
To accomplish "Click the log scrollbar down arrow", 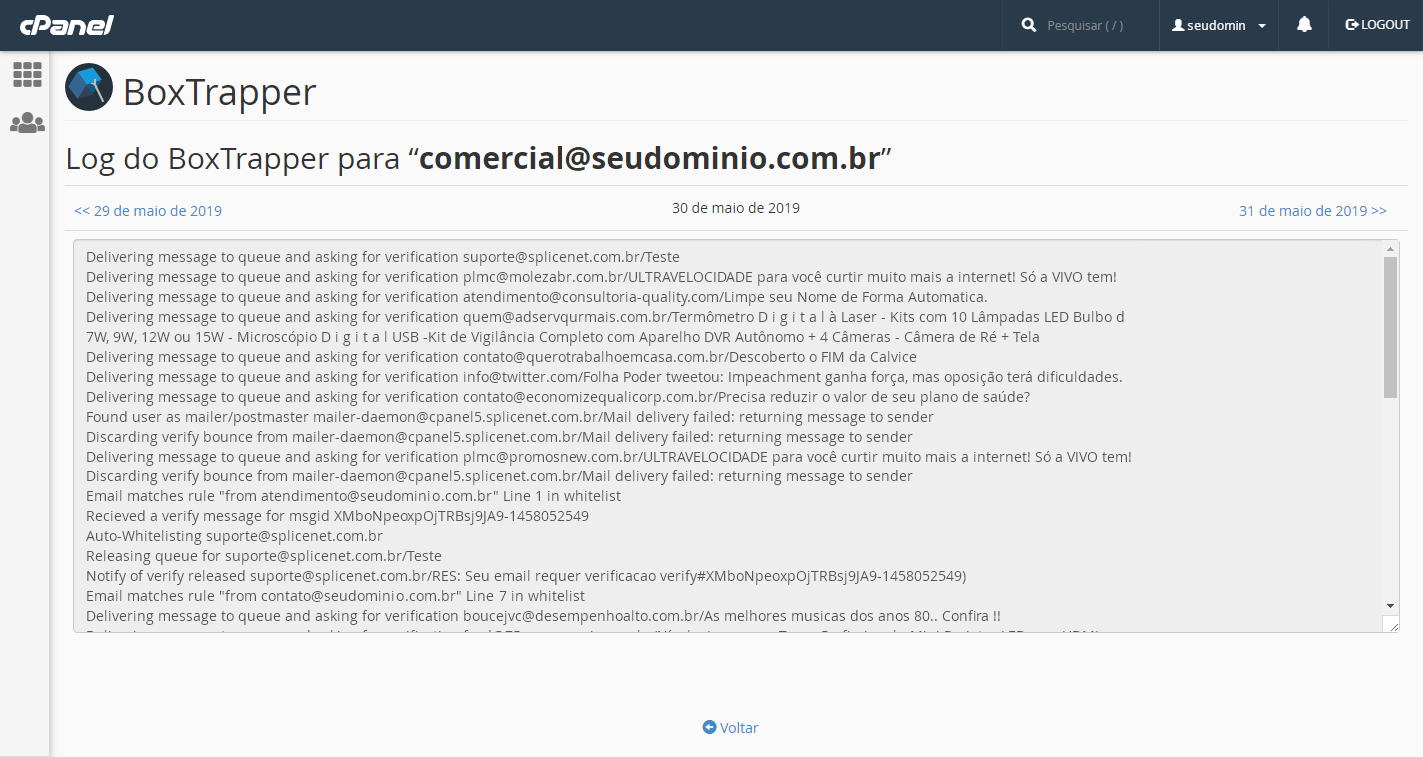I will [1390, 606].
